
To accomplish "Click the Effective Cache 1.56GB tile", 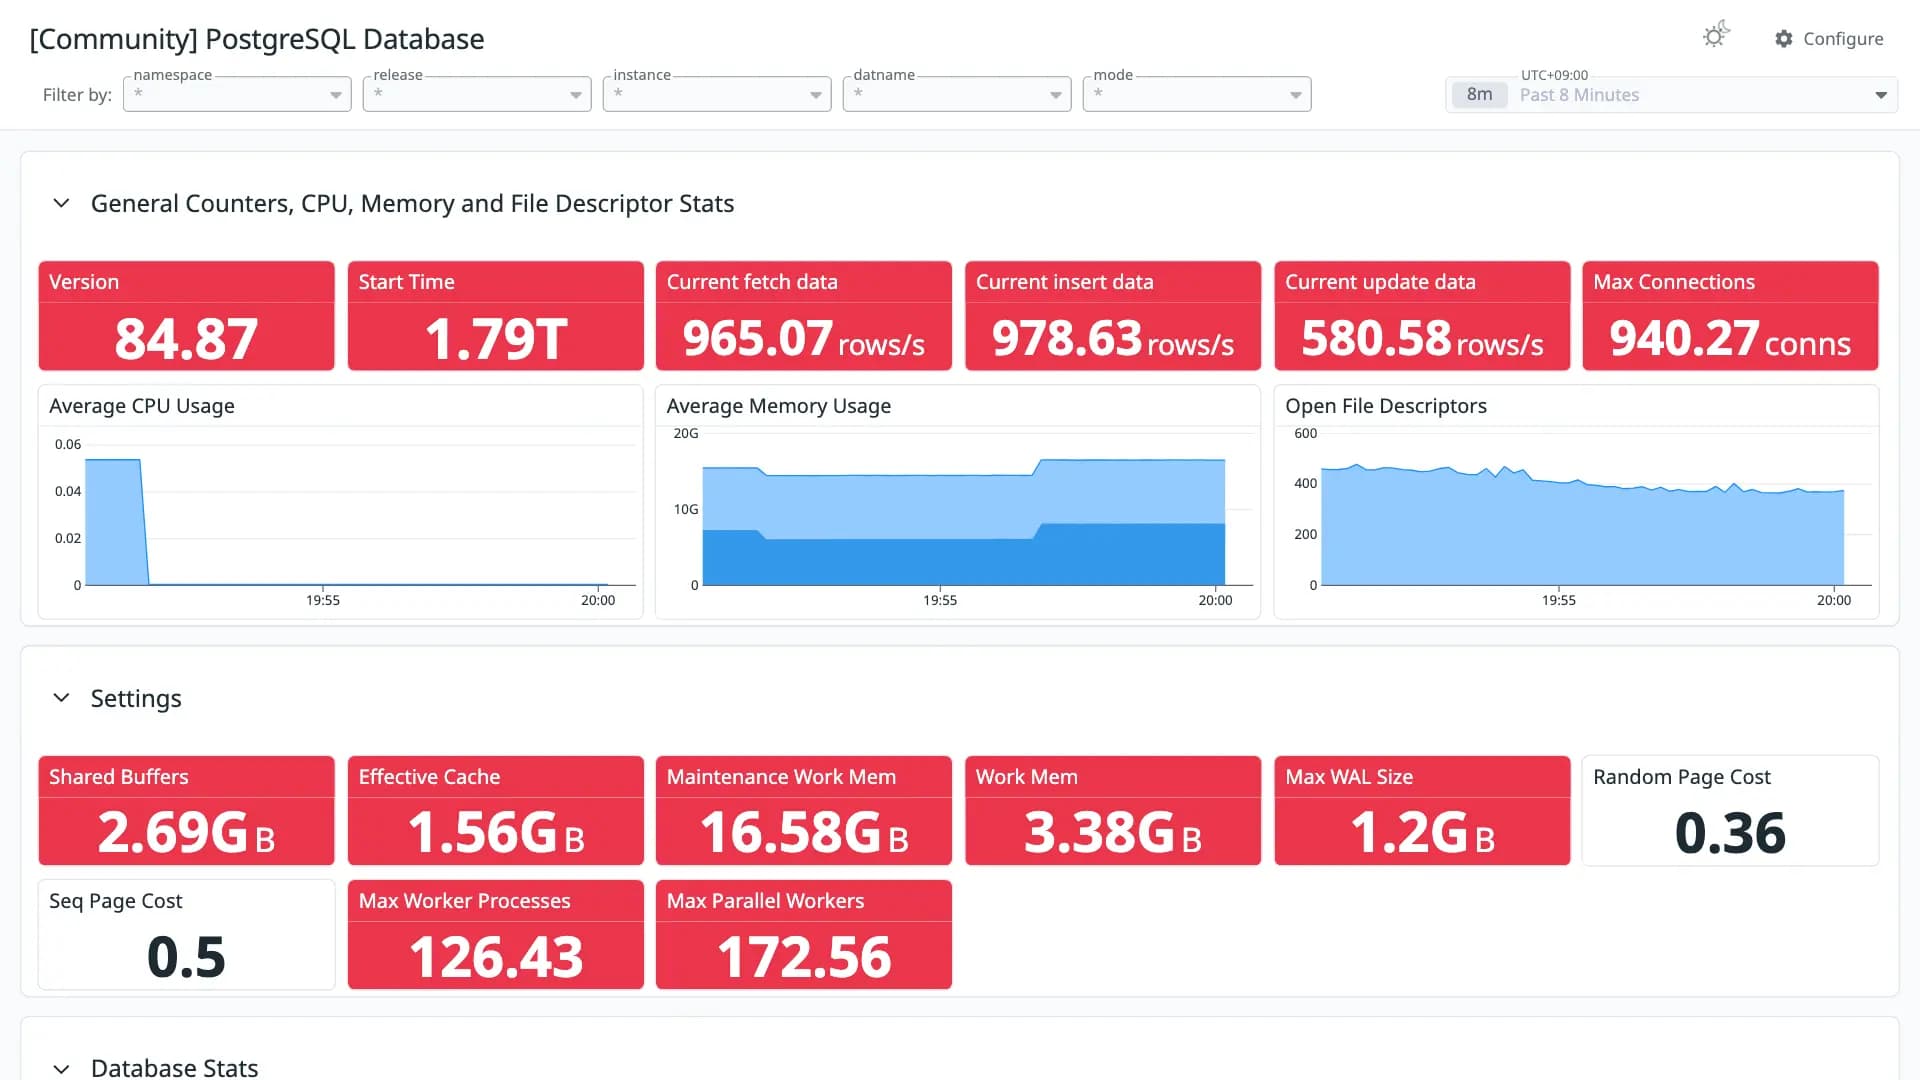I will coord(496,811).
